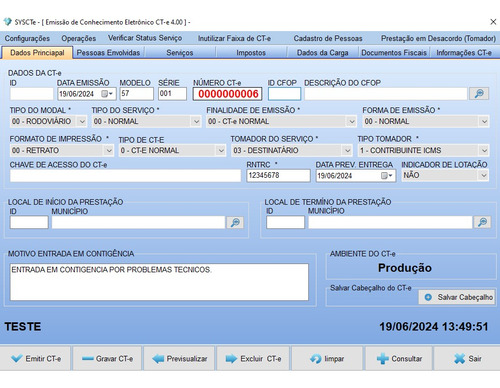Open the Operações menu
Image resolution: width=500 pixels, height=388 pixels.
(79, 38)
